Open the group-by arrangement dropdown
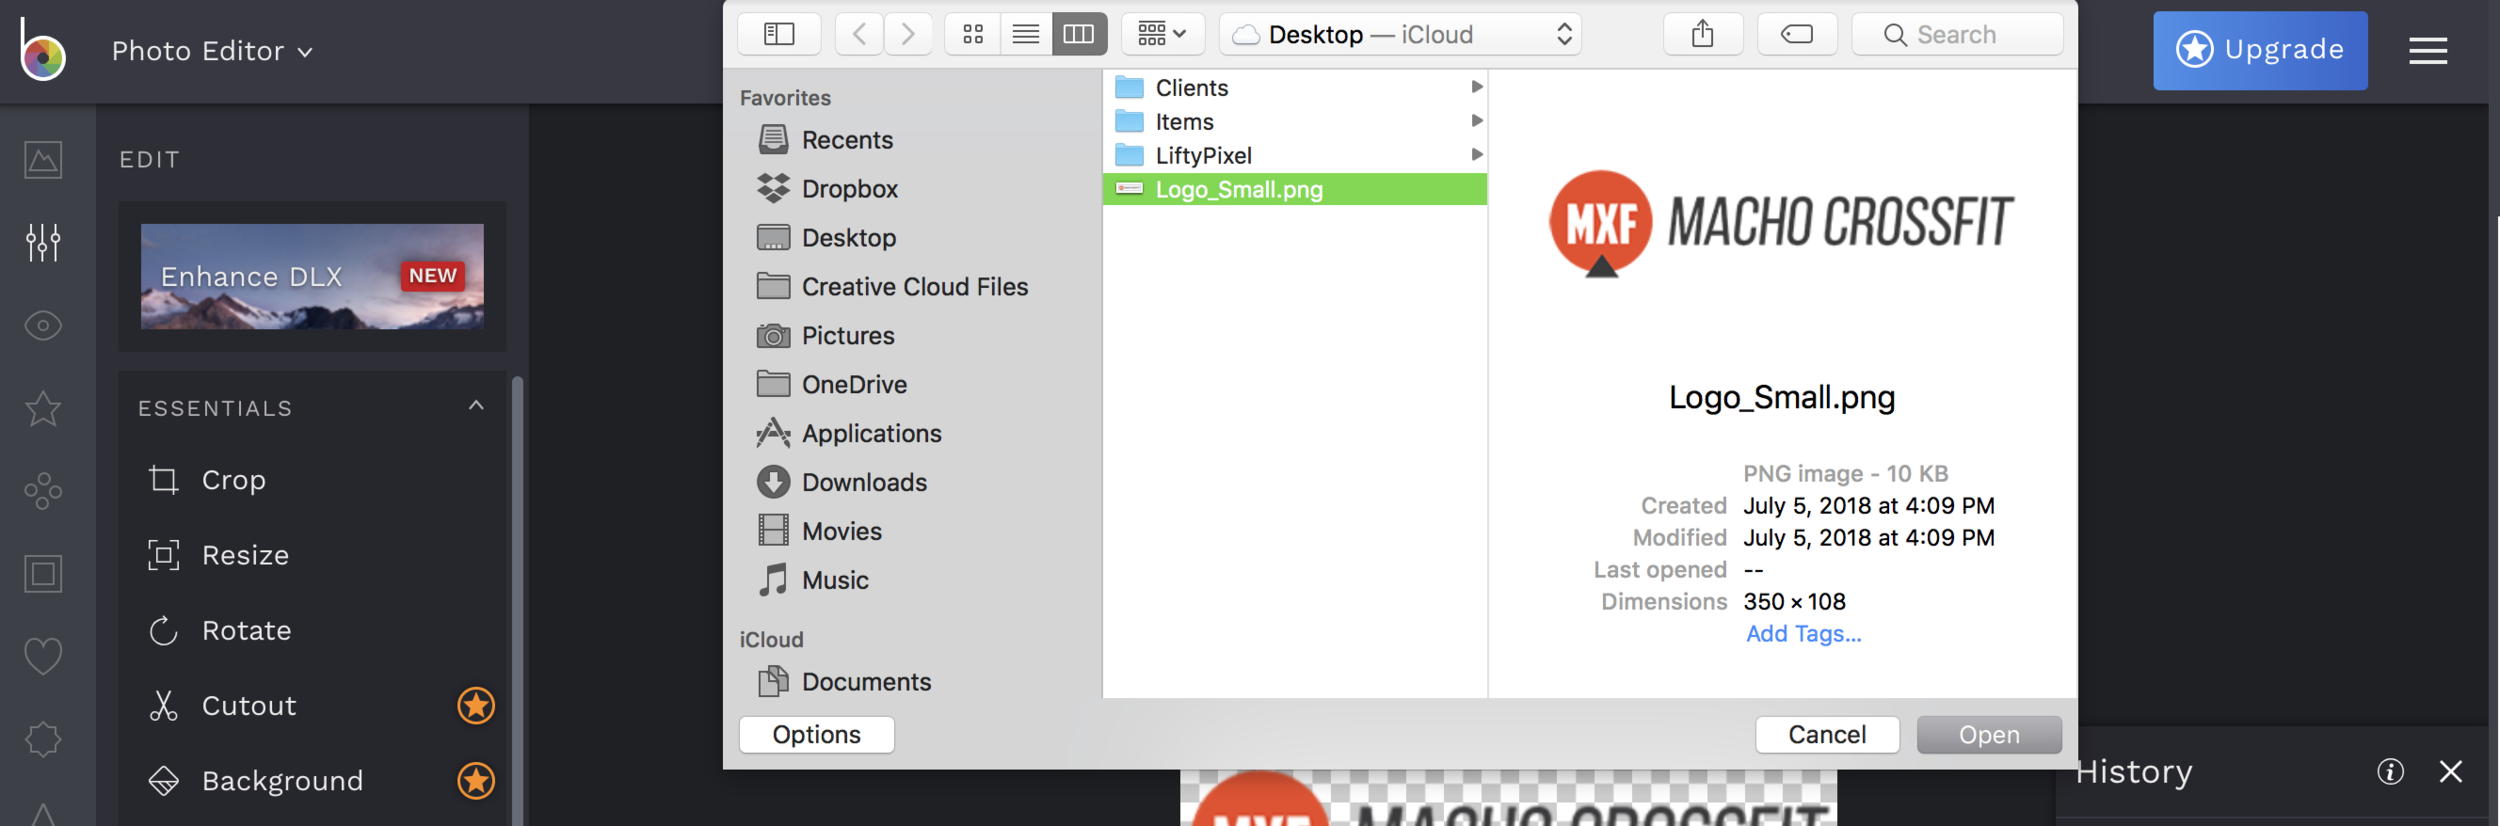 tap(1162, 34)
